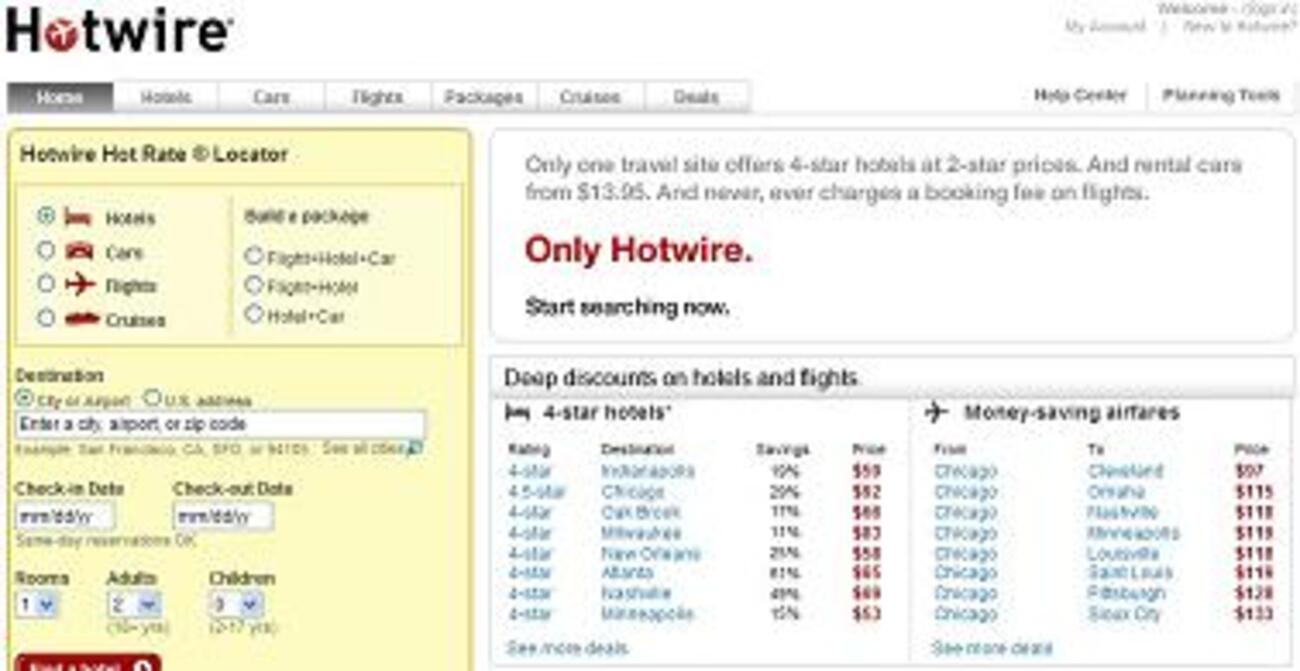
Task: Open the Rooms dropdown
Action: point(37,605)
